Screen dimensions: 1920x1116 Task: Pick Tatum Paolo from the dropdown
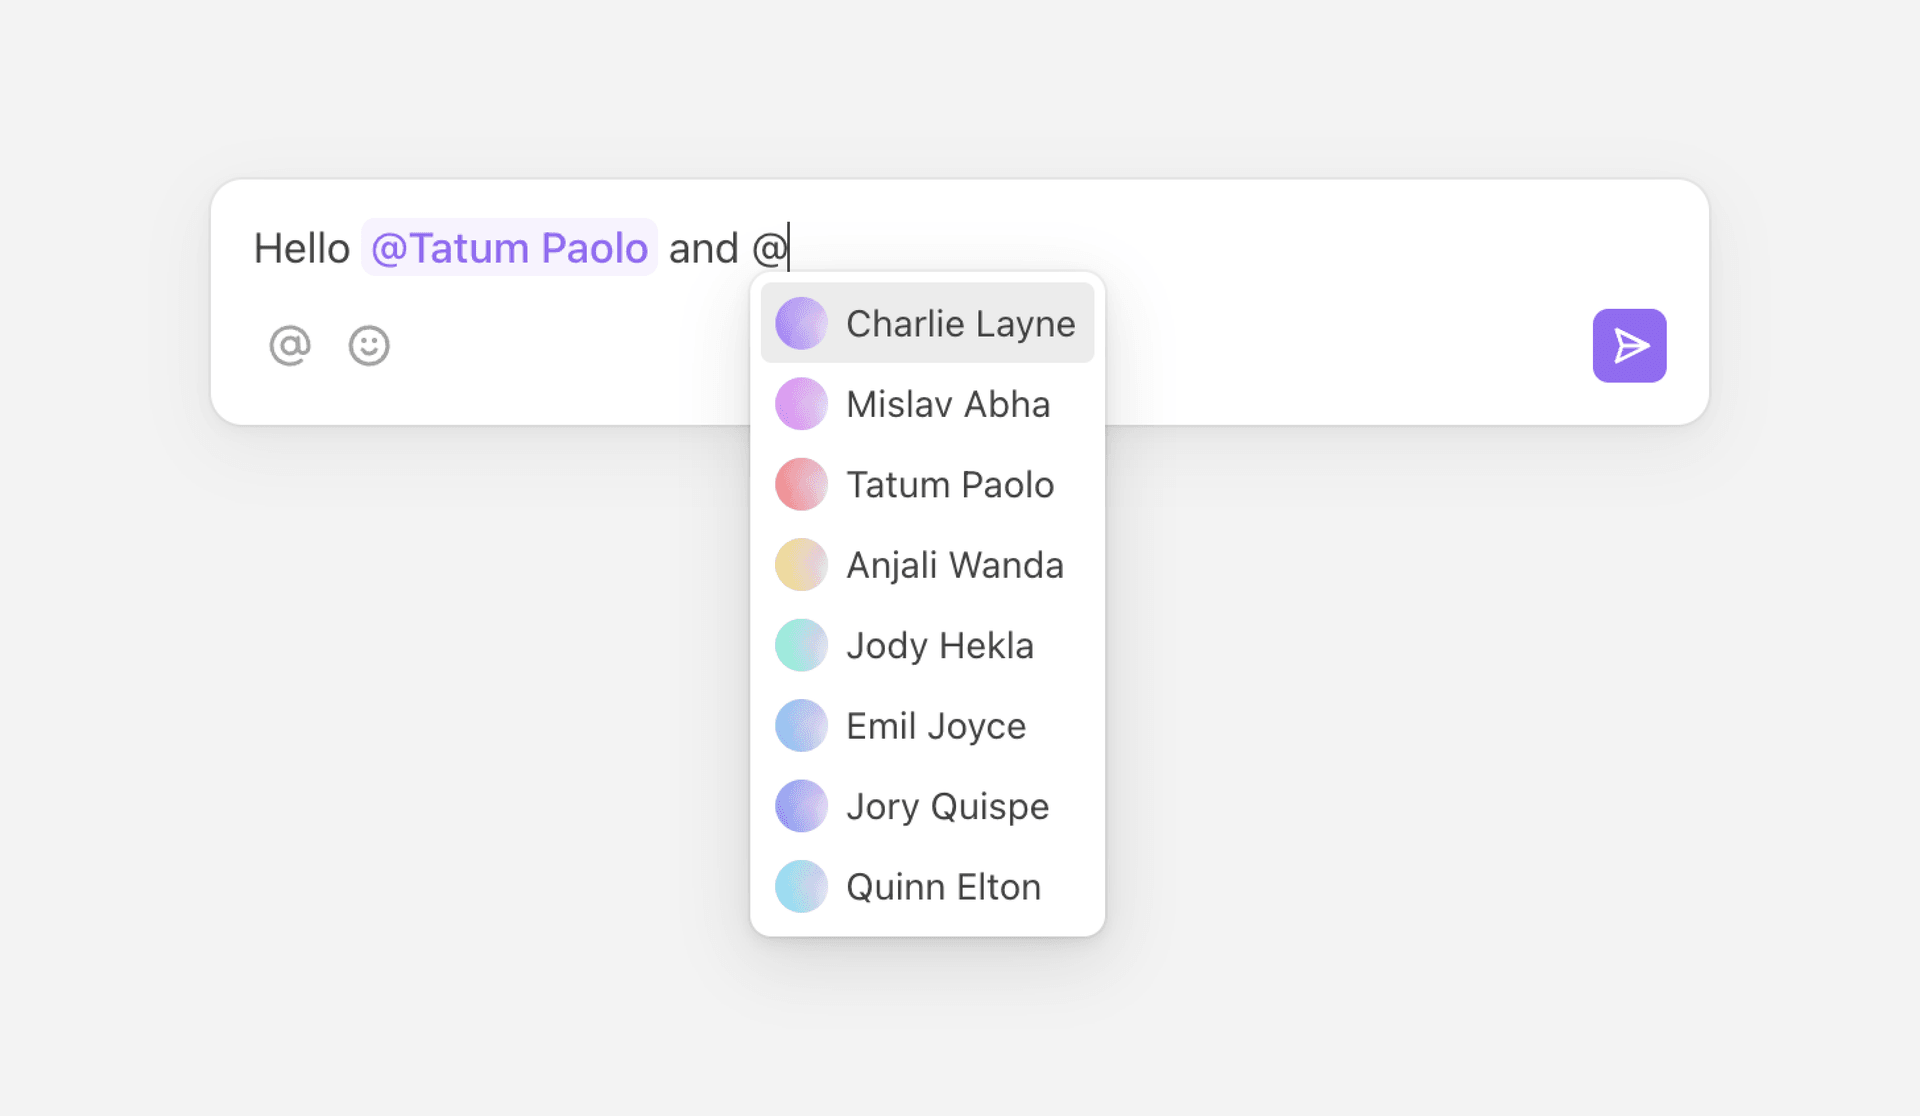click(x=950, y=485)
